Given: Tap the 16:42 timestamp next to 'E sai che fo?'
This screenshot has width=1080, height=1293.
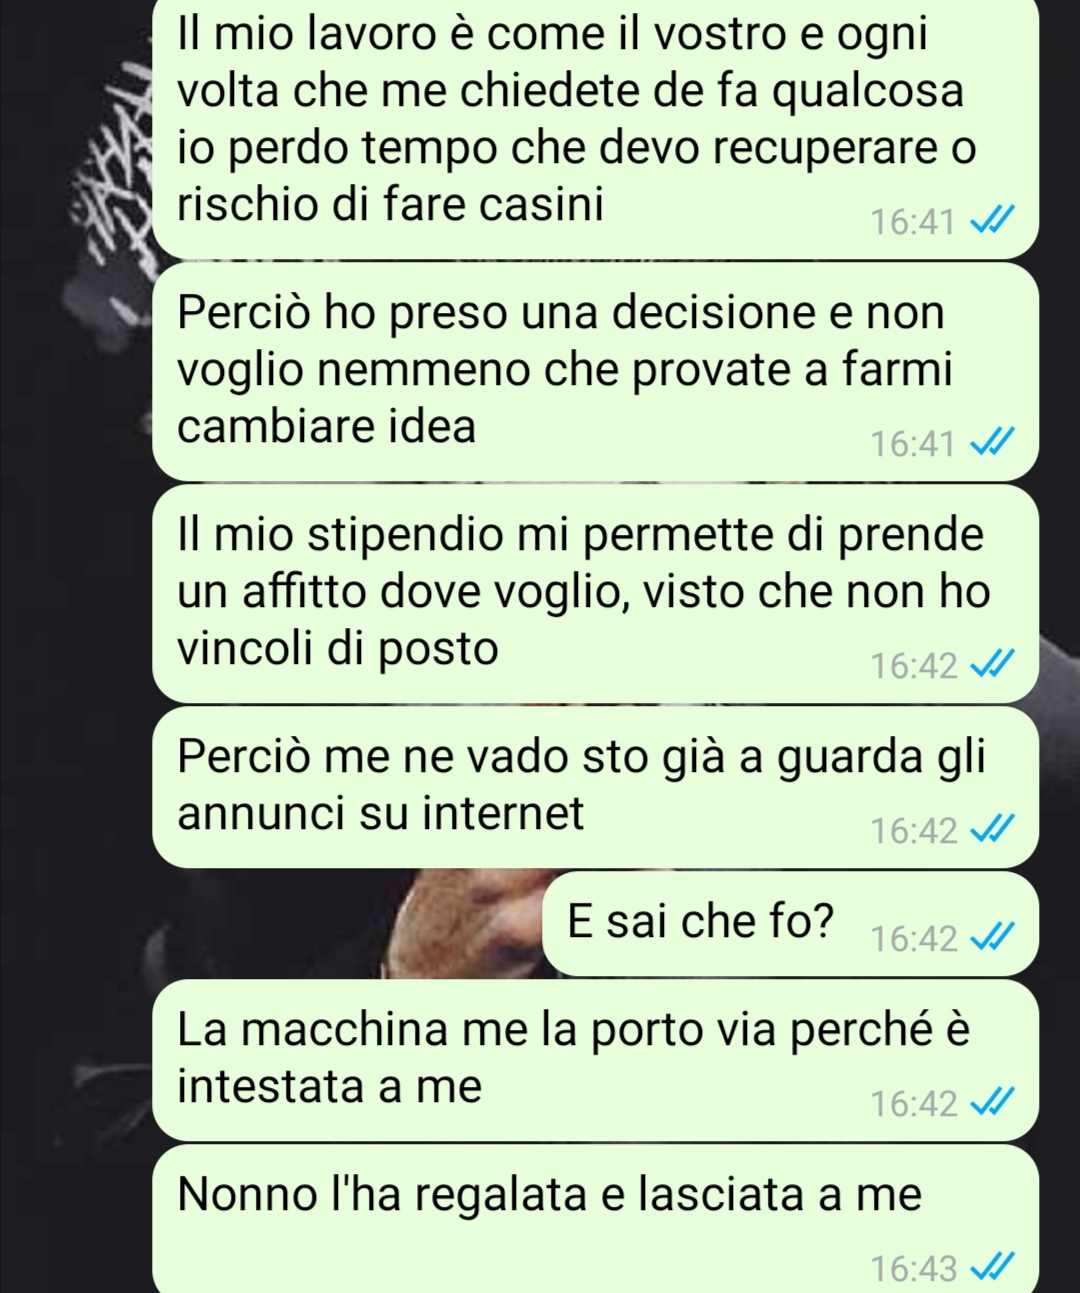Looking at the screenshot, I should 914,940.
